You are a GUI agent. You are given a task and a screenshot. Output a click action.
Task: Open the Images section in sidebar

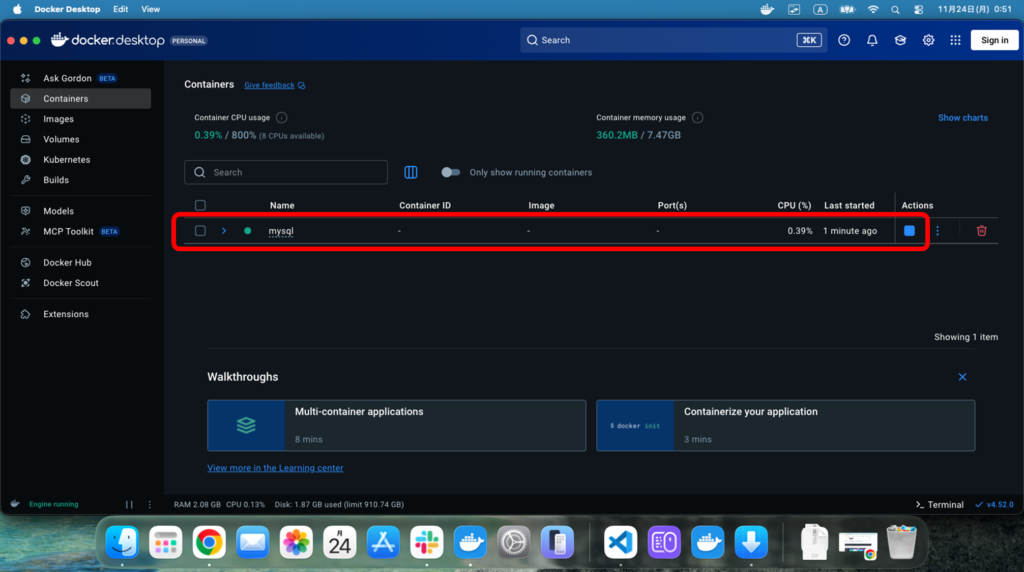pyautogui.click(x=58, y=119)
